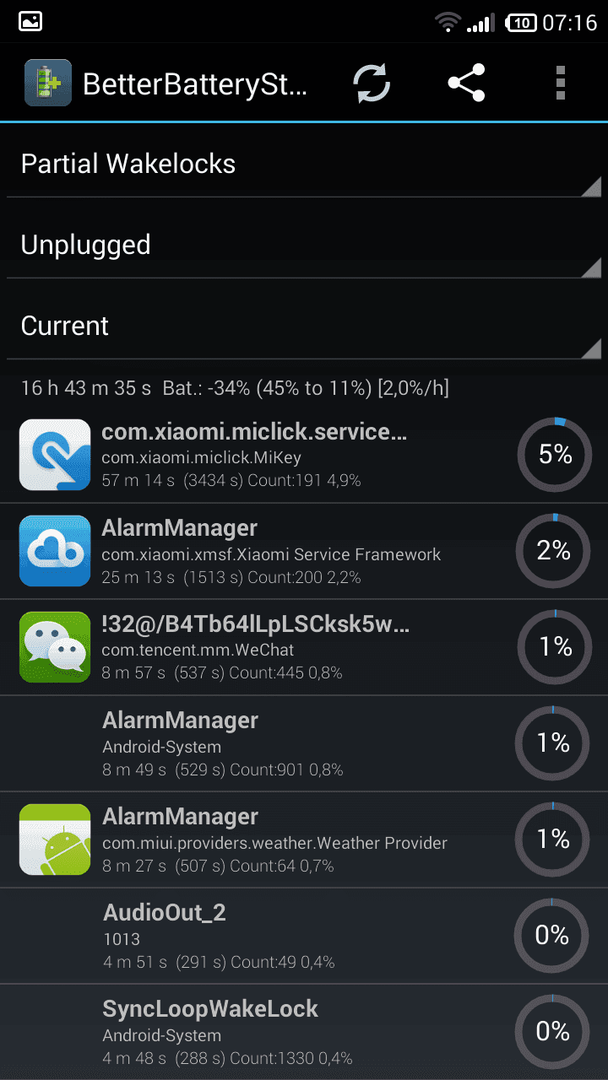Select the com.xiaomi.miclick.service wakelock entry
The width and height of the screenshot is (608, 1080).
click(x=304, y=455)
